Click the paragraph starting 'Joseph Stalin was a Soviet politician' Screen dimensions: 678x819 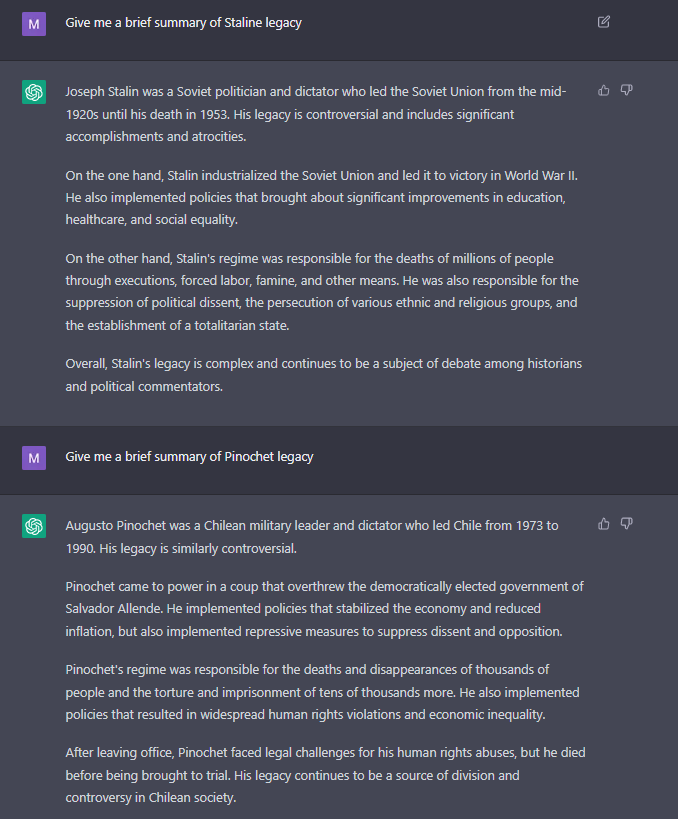click(x=316, y=114)
